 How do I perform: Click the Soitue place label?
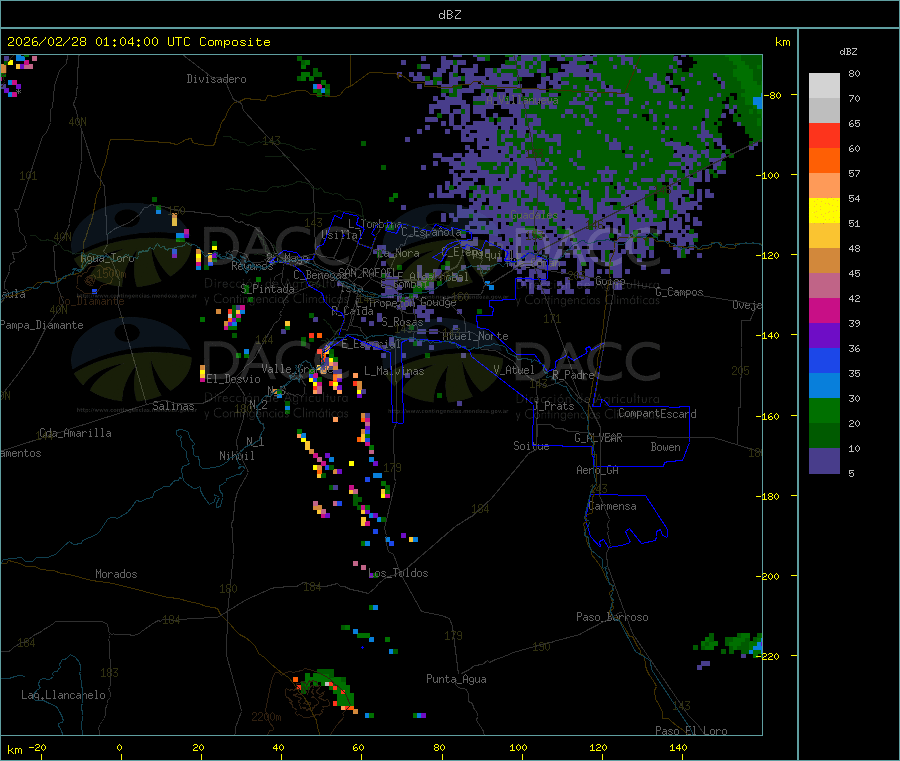click(x=531, y=446)
